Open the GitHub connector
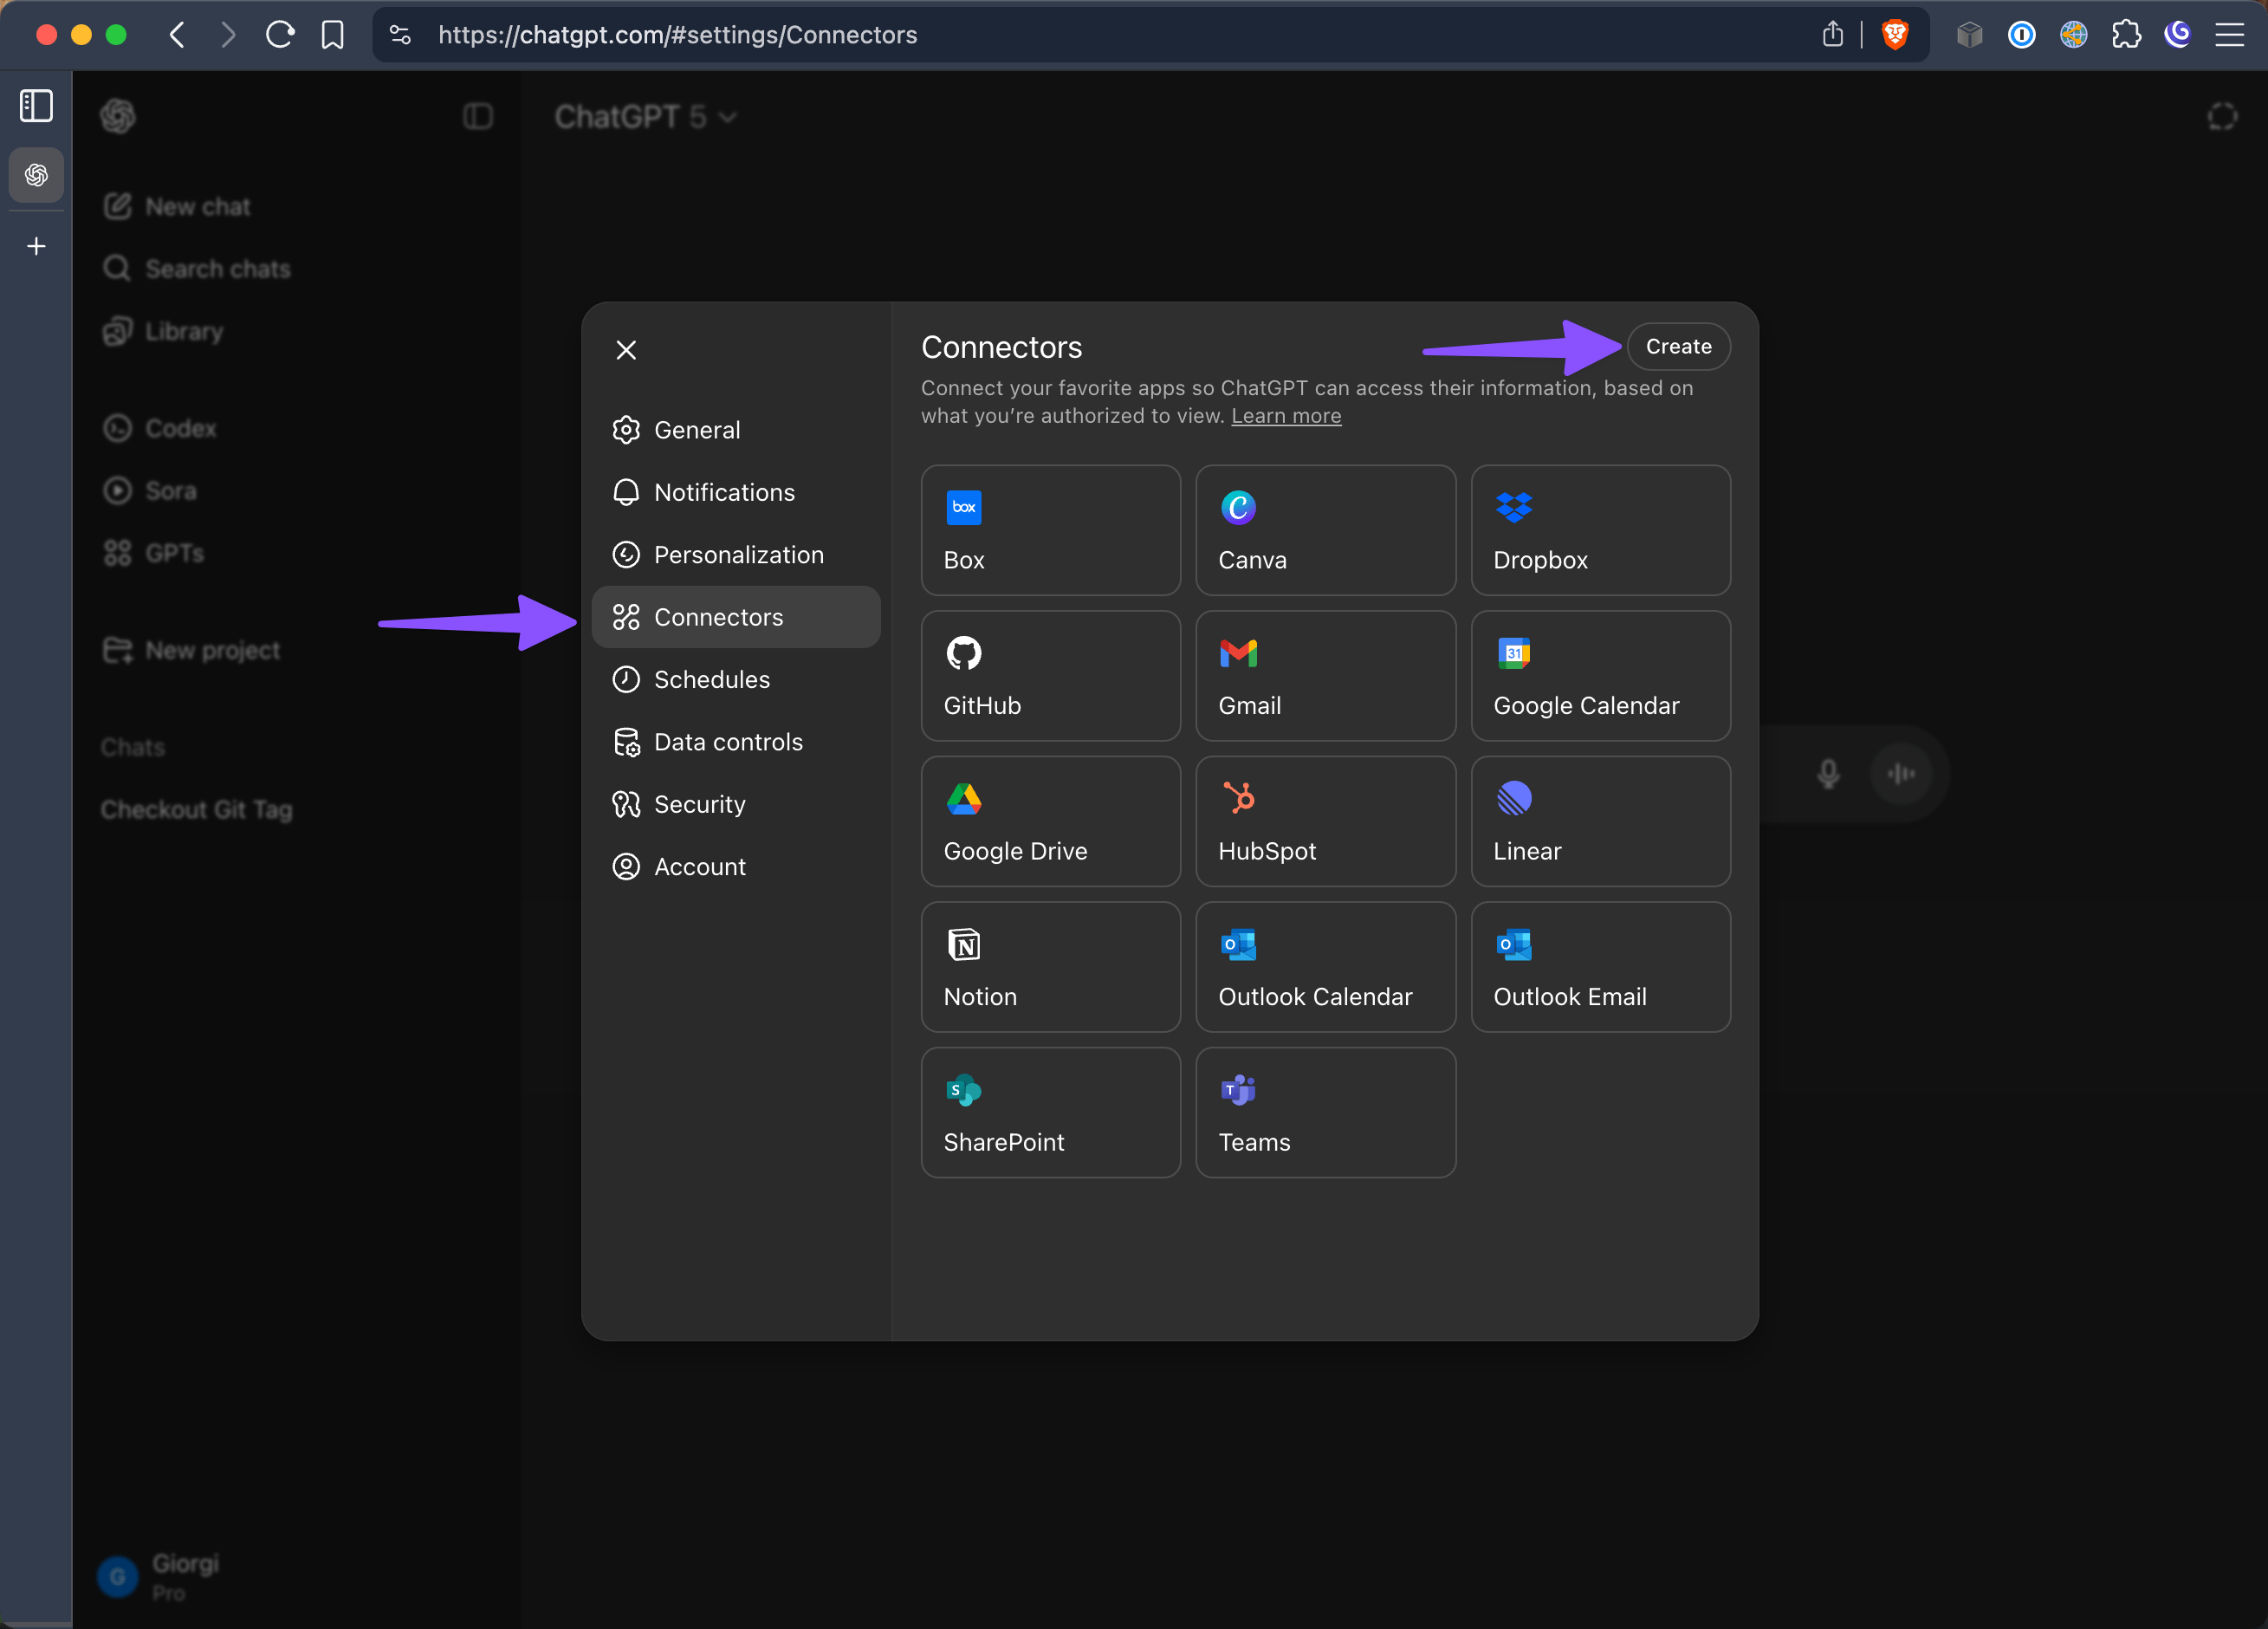 [x=1050, y=676]
